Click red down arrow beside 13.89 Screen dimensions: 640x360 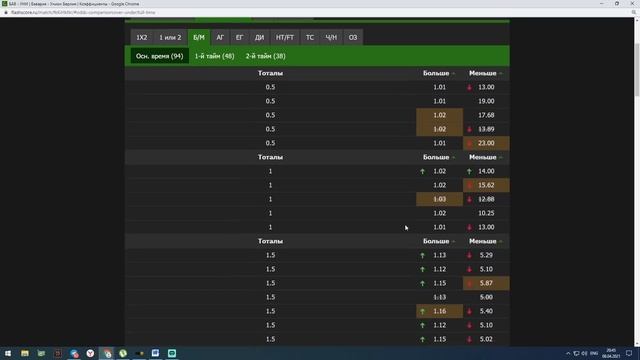(x=469, y=129)
